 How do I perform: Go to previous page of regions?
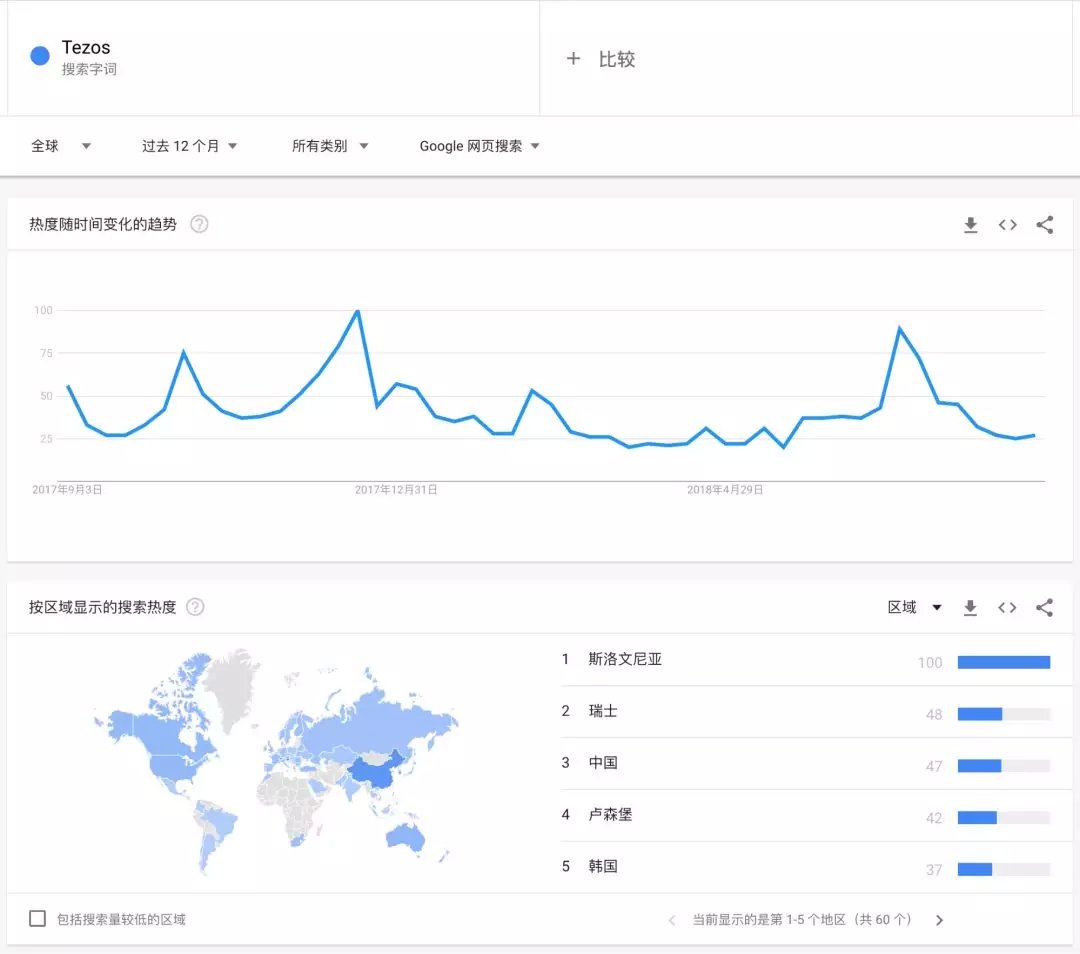pyautogui.click(x=672, y=920)
